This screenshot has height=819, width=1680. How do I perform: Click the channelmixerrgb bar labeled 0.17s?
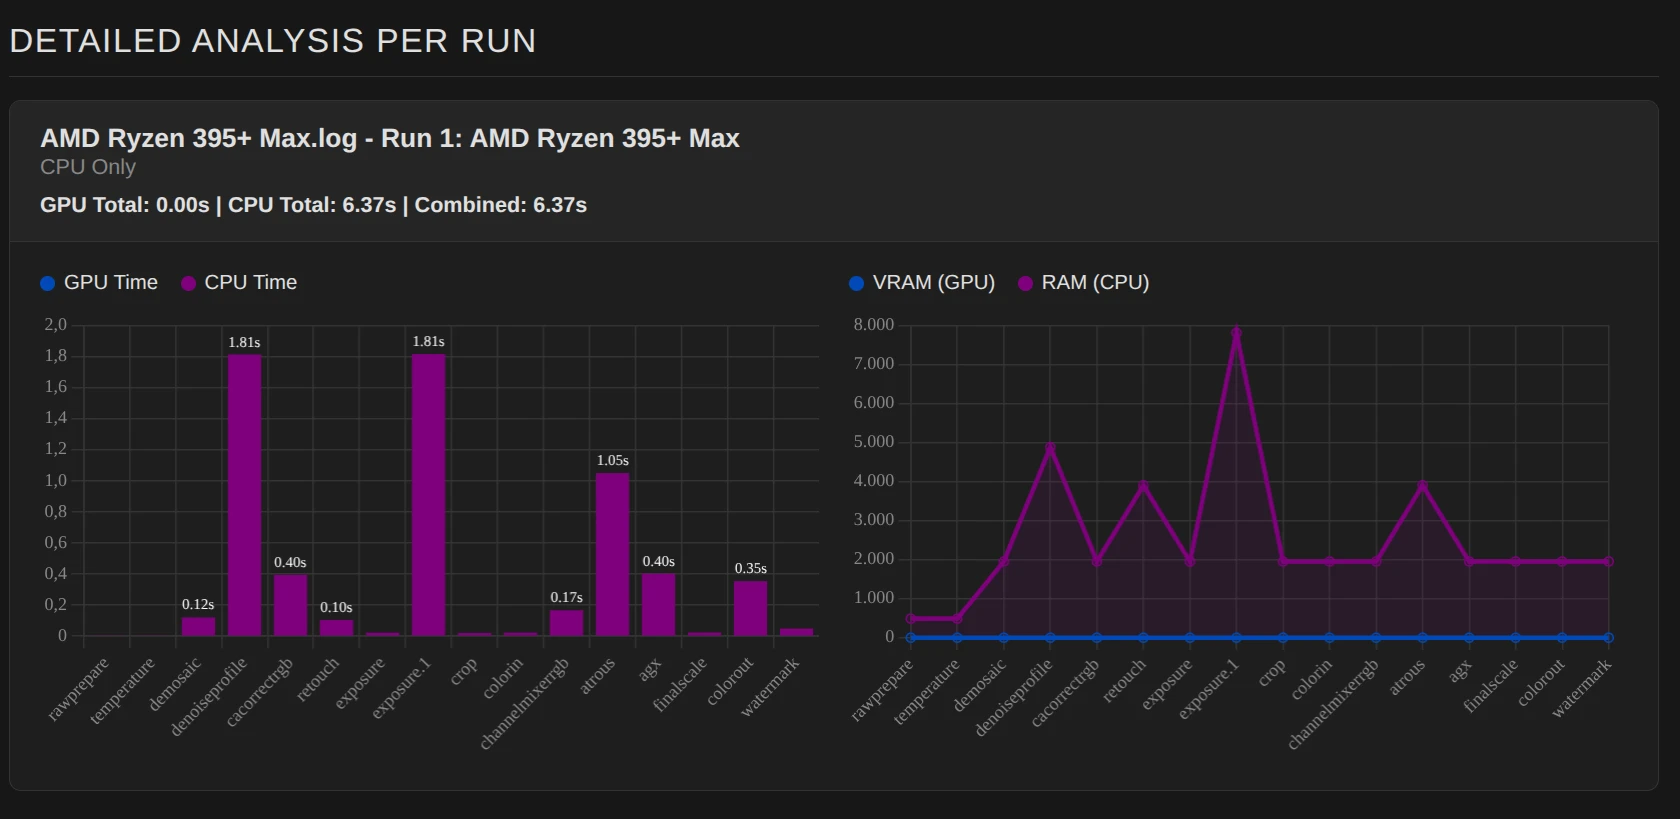pyautogui.click(x=566, y=623)
